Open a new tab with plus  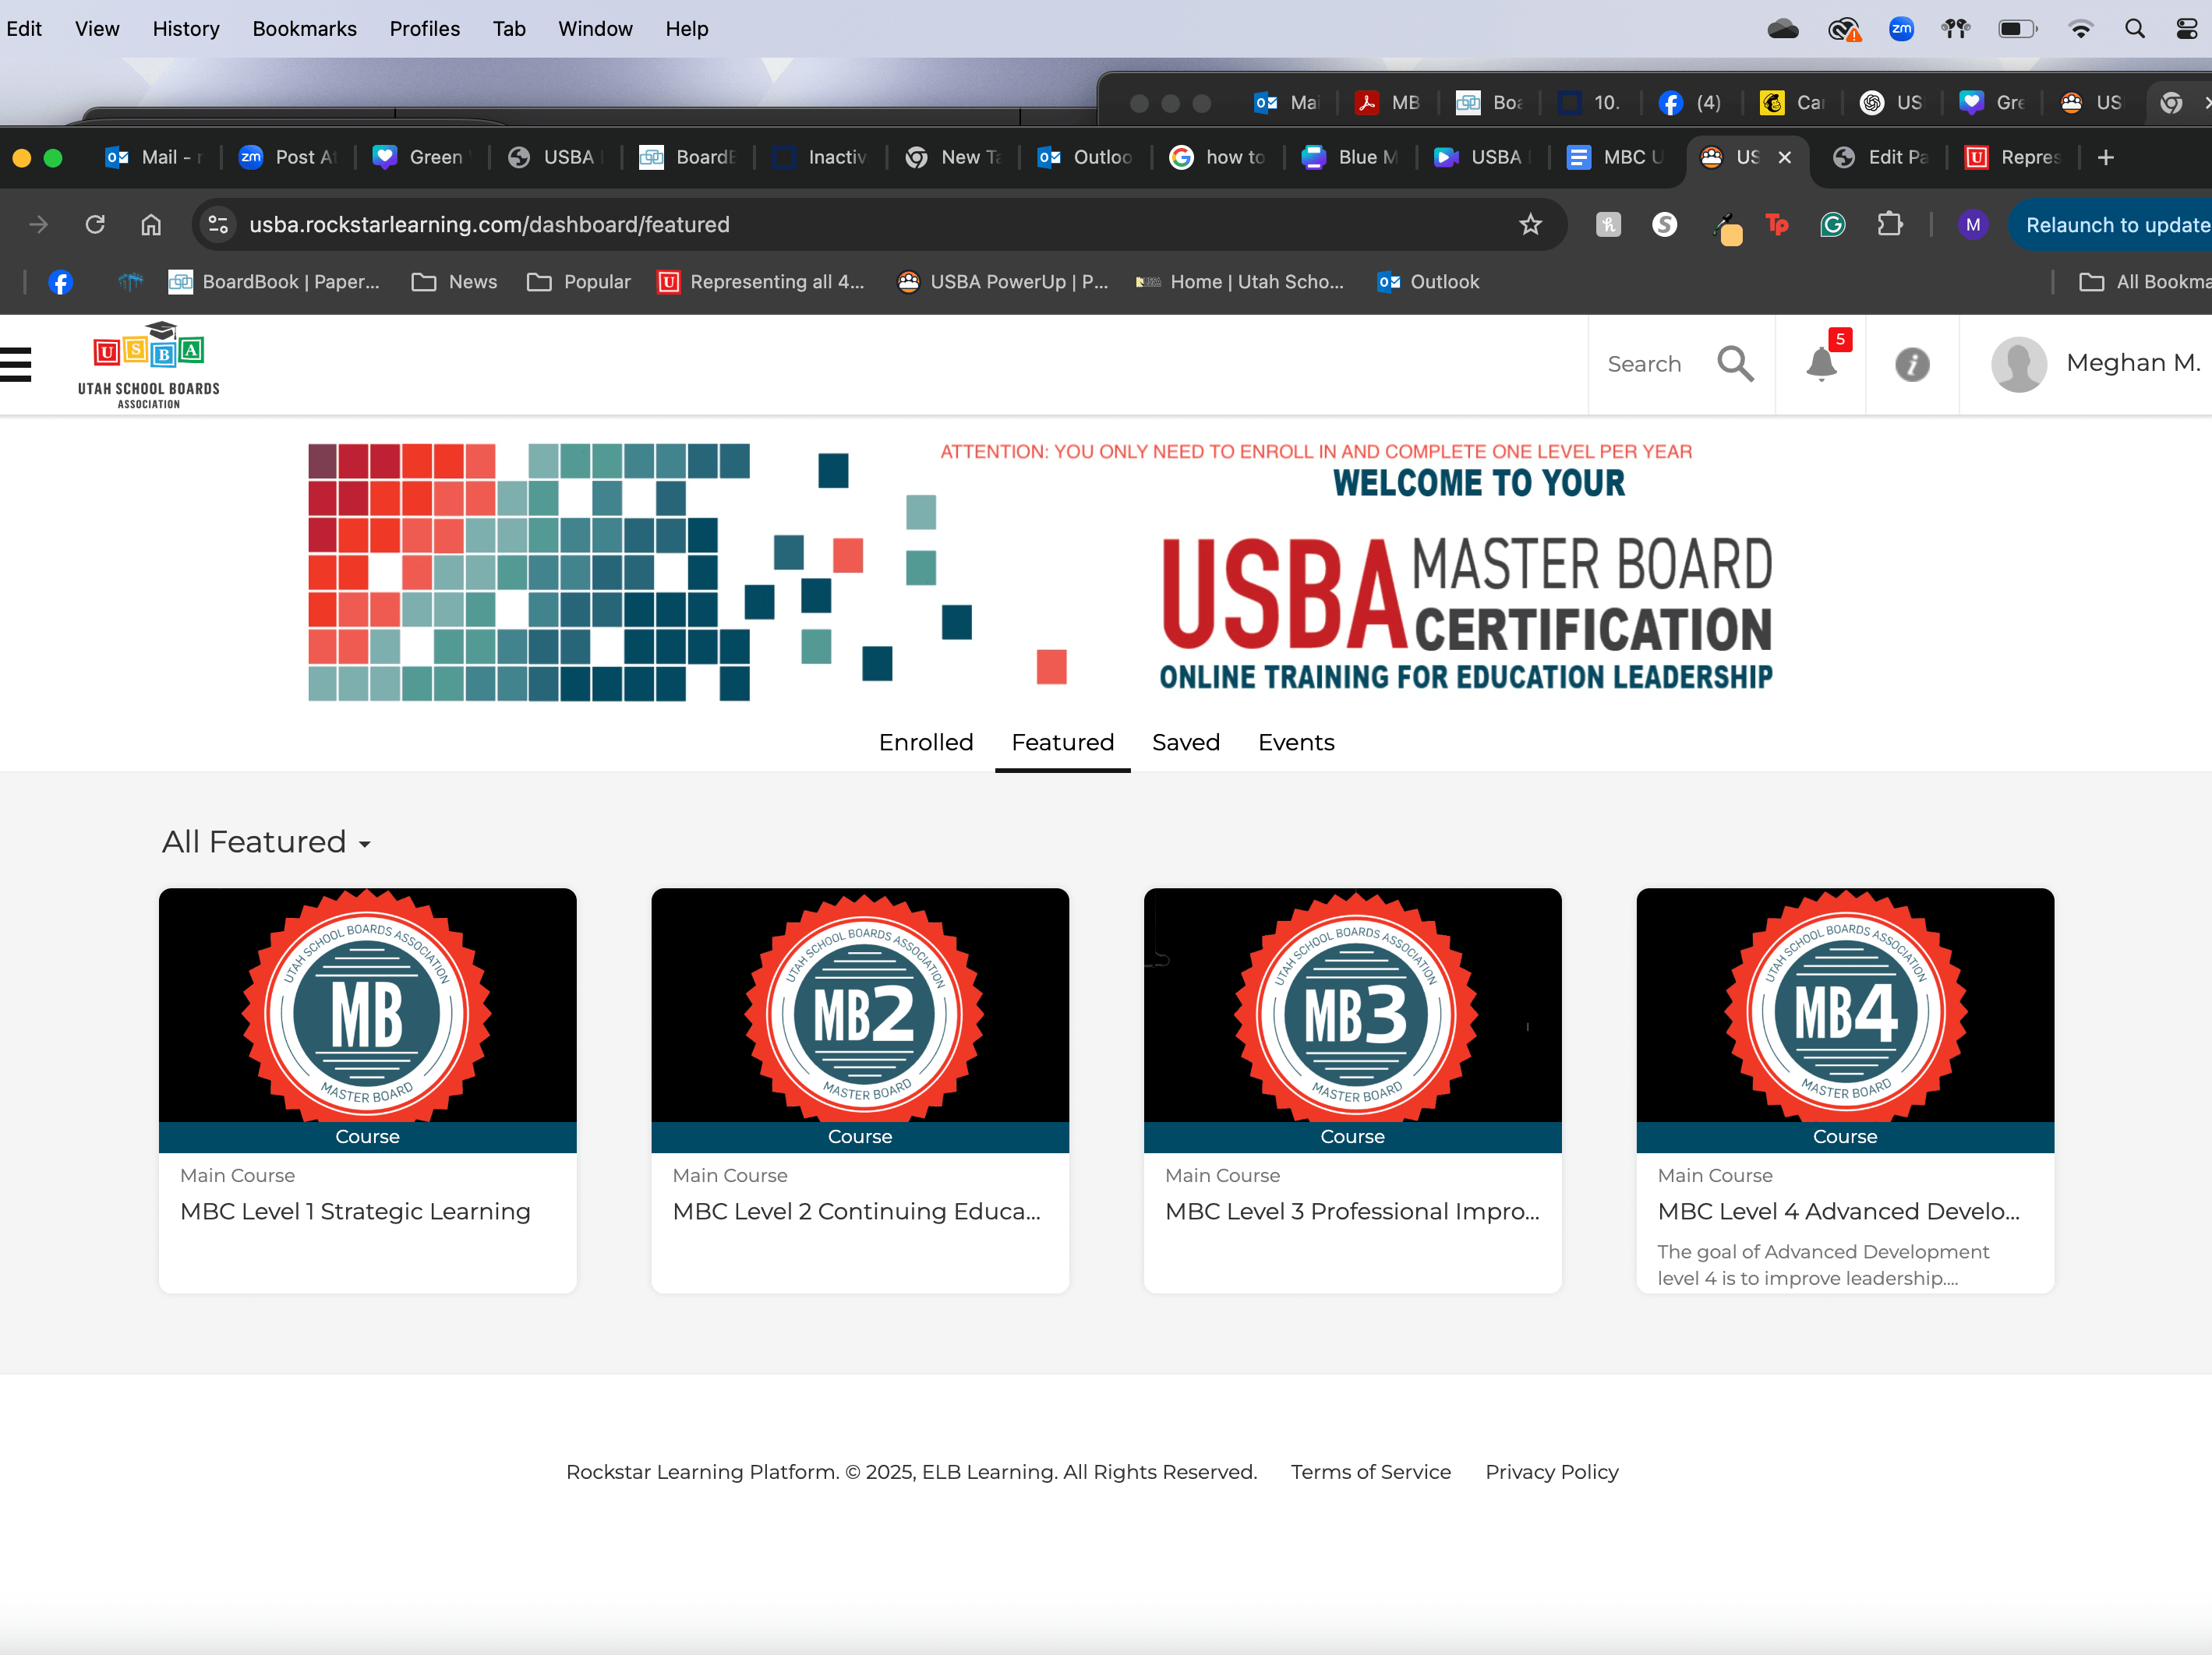2105,157
